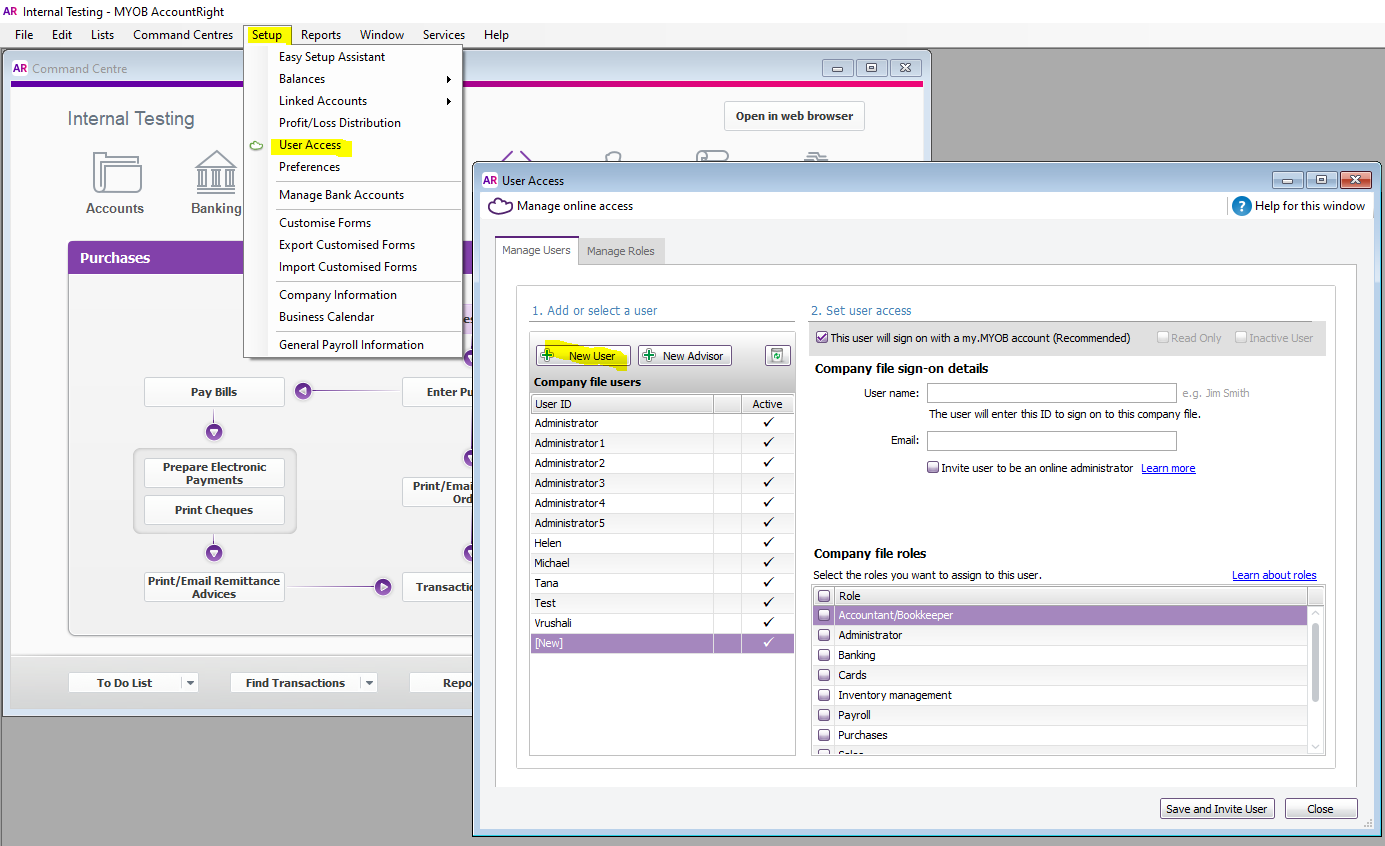Toggle the select-all roles header checkbox
Viewport: 1385px width, 846px height.
[824, 596]
